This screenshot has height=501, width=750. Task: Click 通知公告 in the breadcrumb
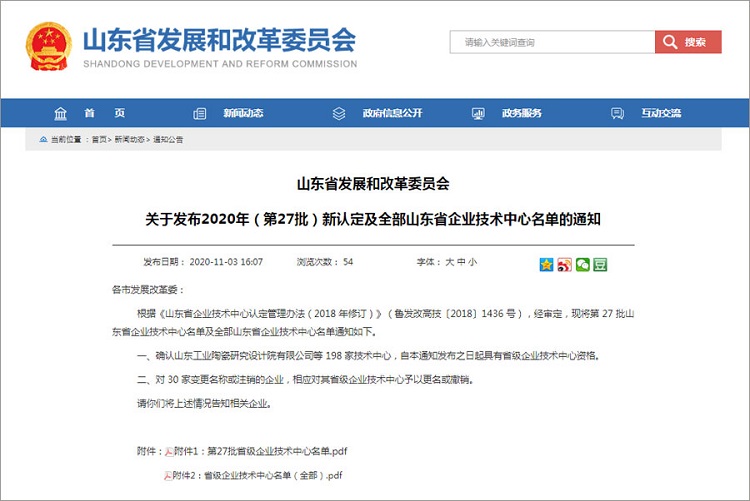coord(167,140)
